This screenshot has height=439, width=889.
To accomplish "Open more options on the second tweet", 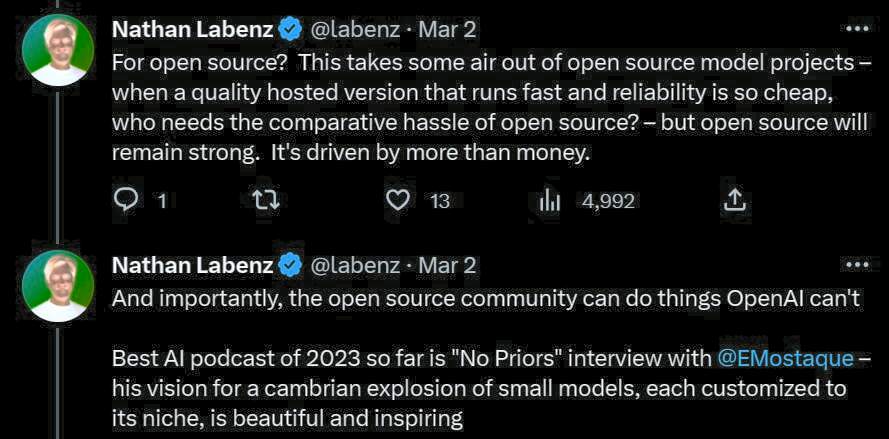I will pos(857,264).
